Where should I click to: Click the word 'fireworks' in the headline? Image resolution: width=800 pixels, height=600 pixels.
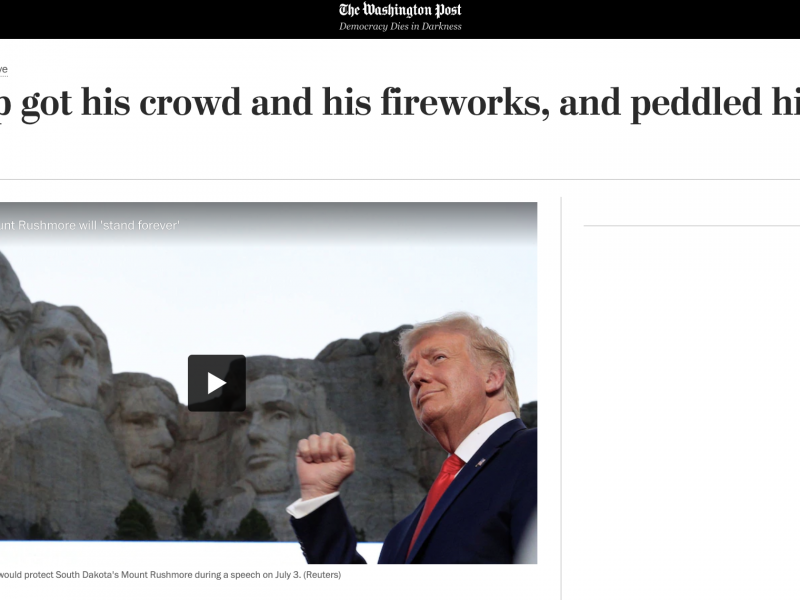pyautogui.click(x=465, y=102)
